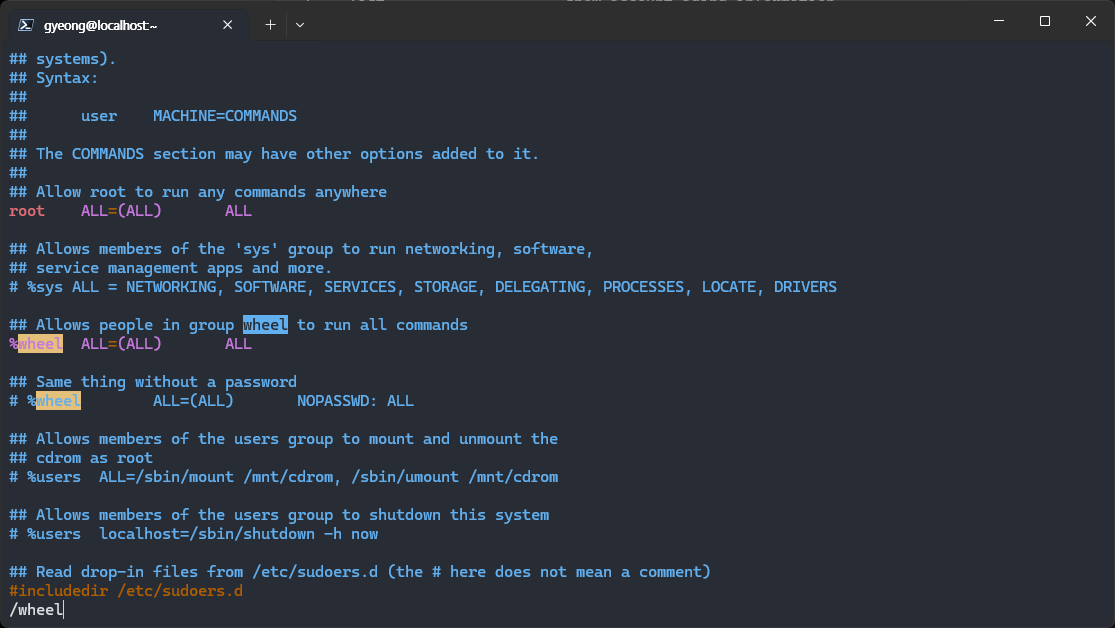
Task: Click the 'root' user entry
Action: tap(27, 211)
